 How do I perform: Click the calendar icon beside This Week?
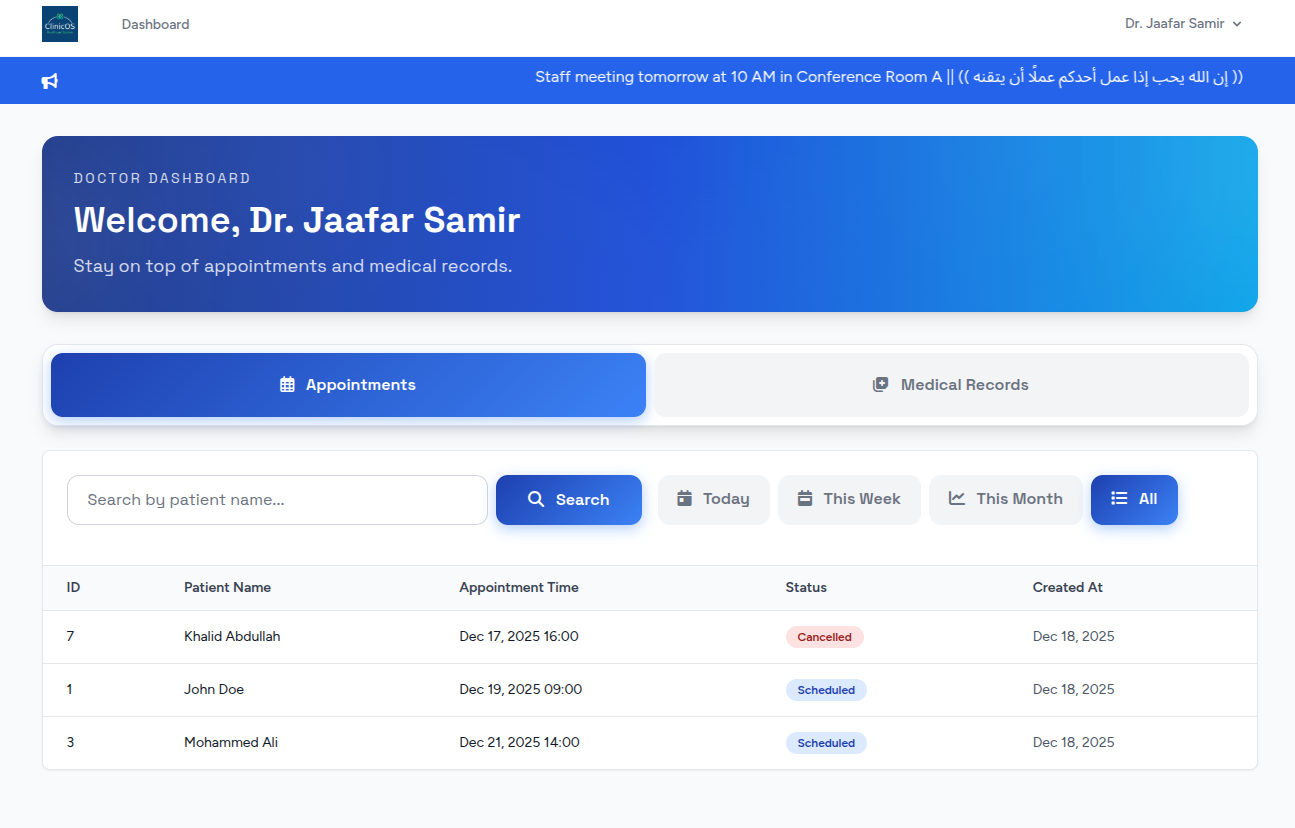[x=805, y=499]
